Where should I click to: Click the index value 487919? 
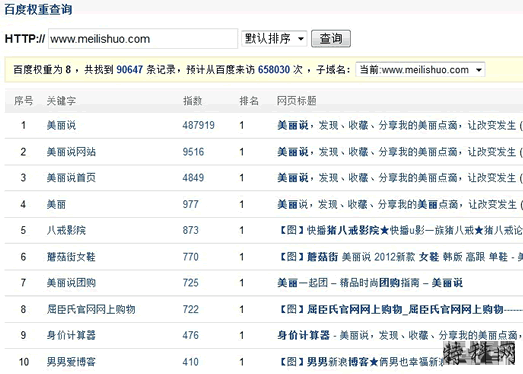198,125
